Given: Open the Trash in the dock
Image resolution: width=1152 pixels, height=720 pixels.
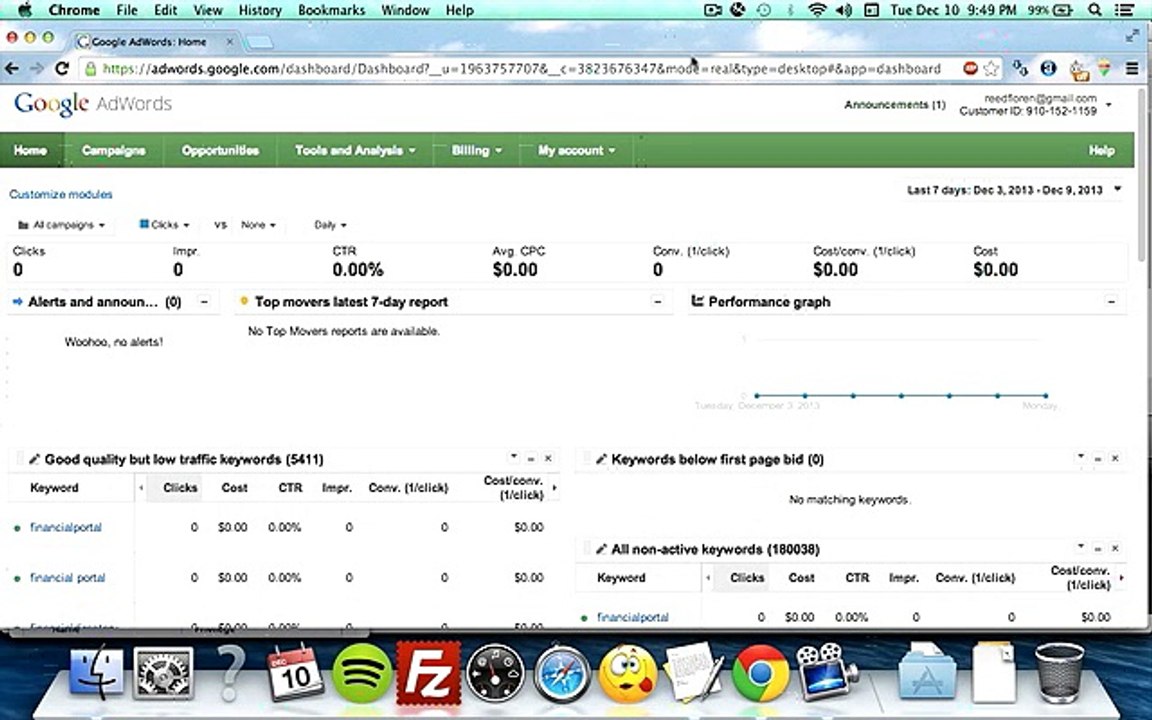Looking at the screenshot, I should coord(1059,672).
